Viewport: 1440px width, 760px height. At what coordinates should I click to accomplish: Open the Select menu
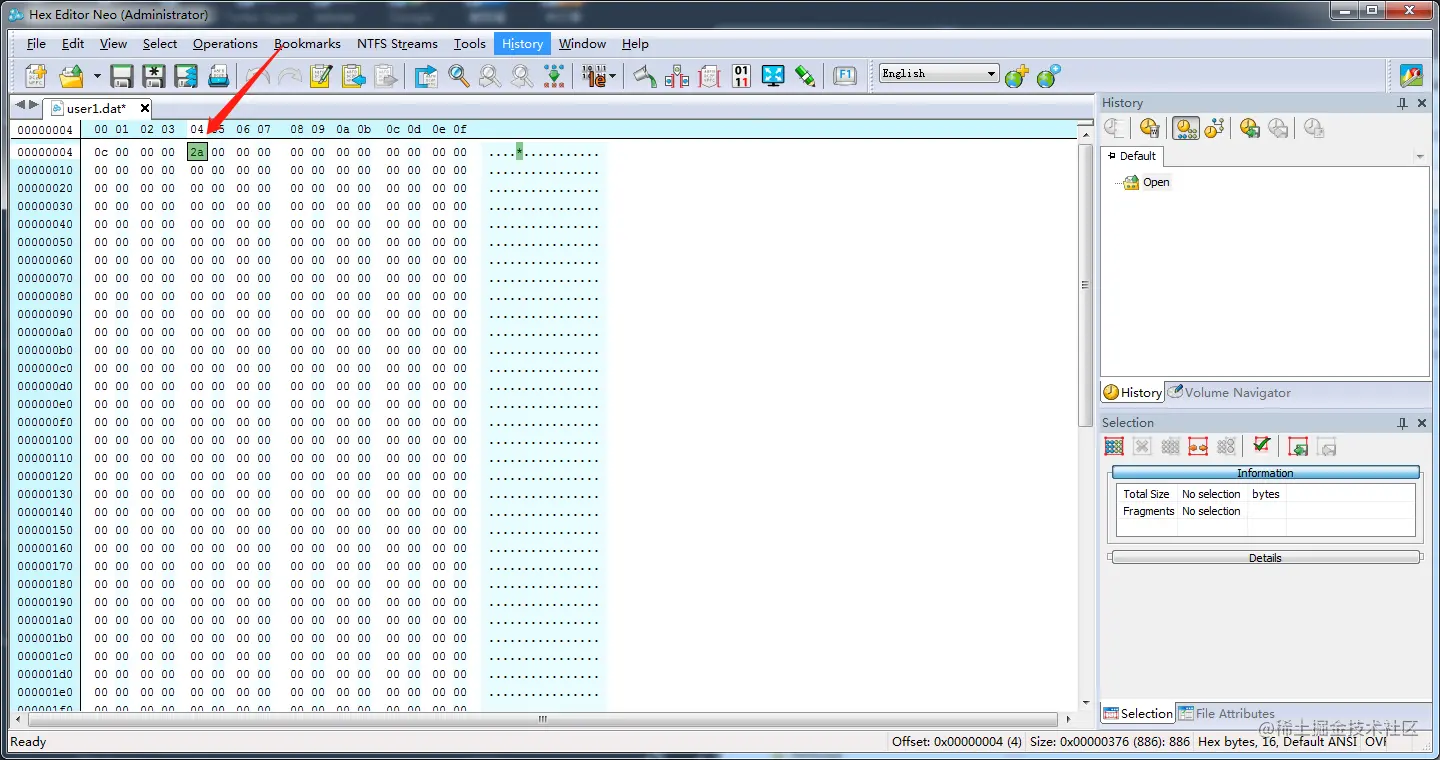pos(160,43)
